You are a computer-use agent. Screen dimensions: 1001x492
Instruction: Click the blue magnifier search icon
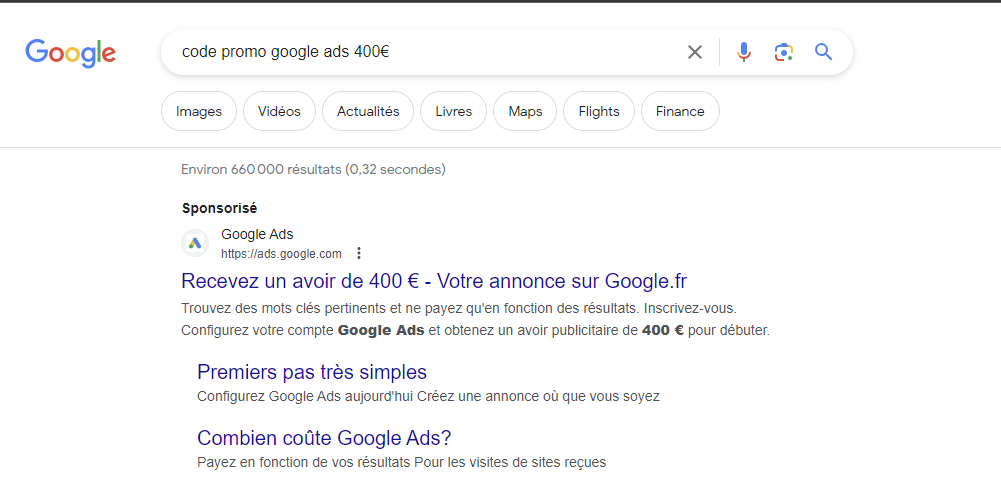(824, 52)
